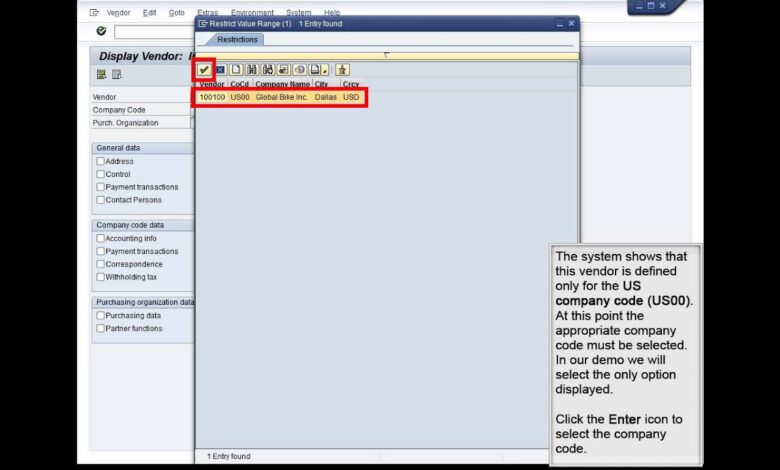Tick the Accounting info checkbox
The image size is (780, 470).
click(100, 238)
